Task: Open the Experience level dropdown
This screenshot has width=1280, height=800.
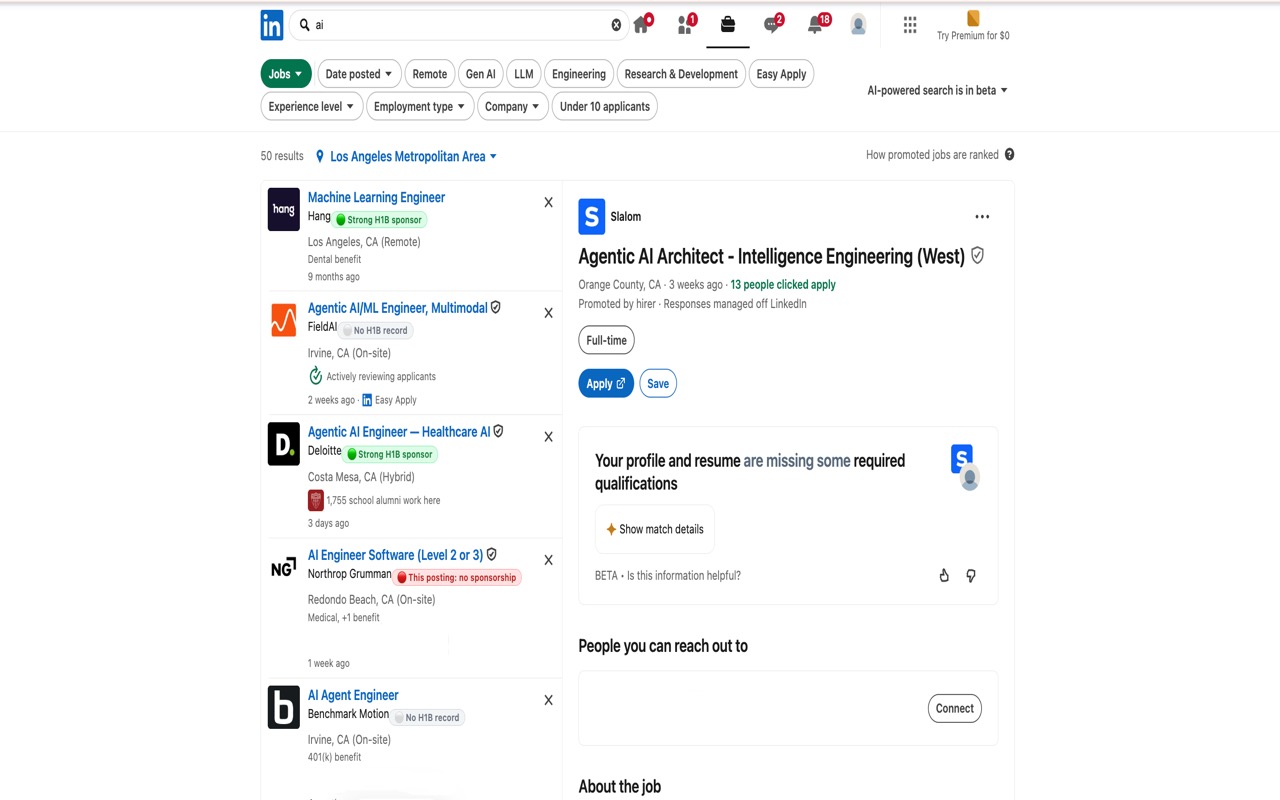Action: pos(311,106)
